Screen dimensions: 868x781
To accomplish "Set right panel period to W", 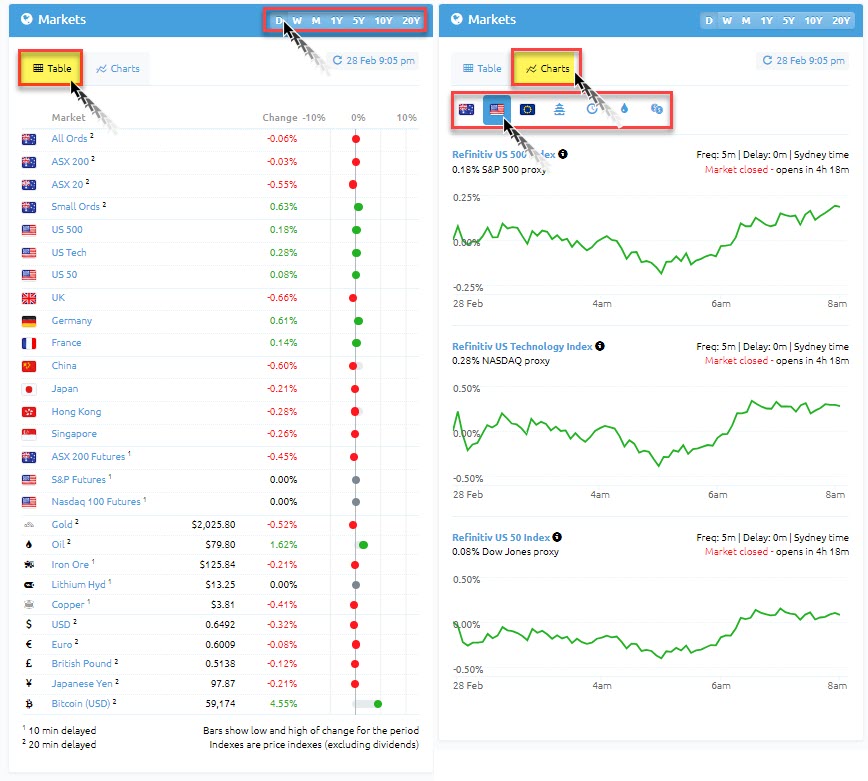I will coord(727,20).
